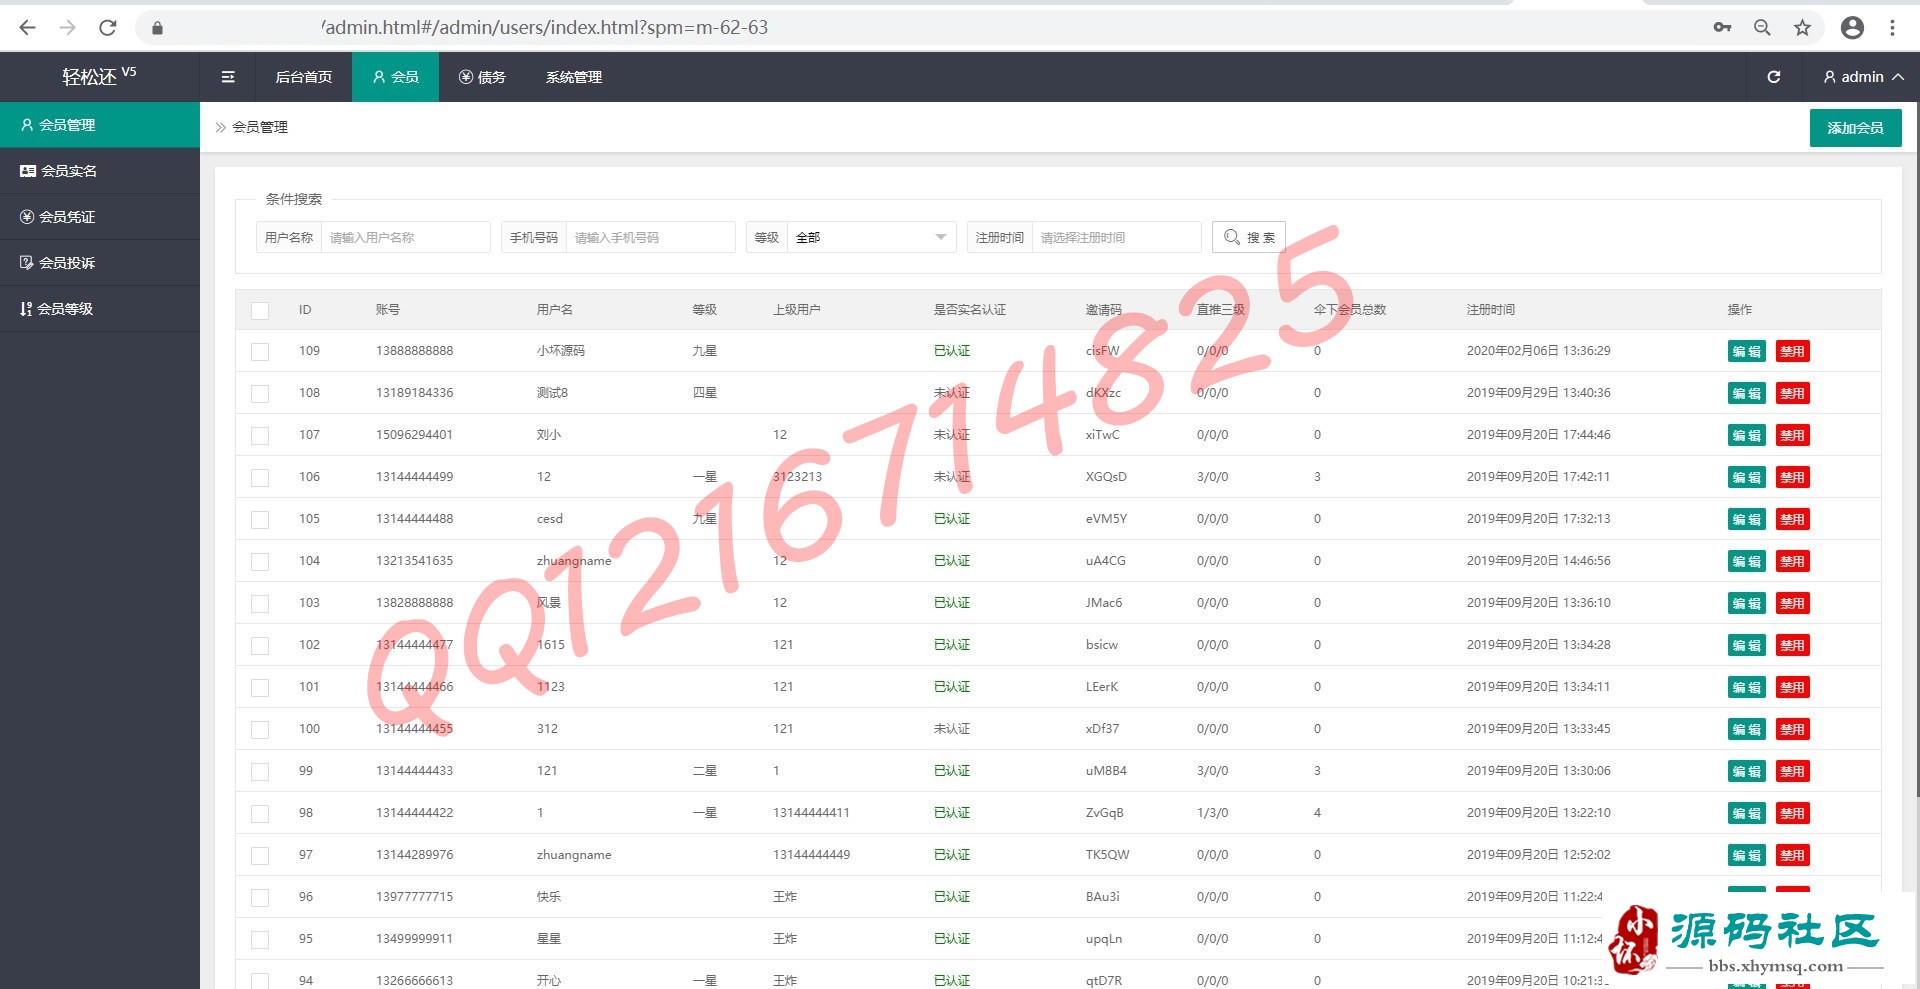Screen dimensions: 1920x989
Task: Expand the admin user dropdown
Action: [x=1863, y=77]
